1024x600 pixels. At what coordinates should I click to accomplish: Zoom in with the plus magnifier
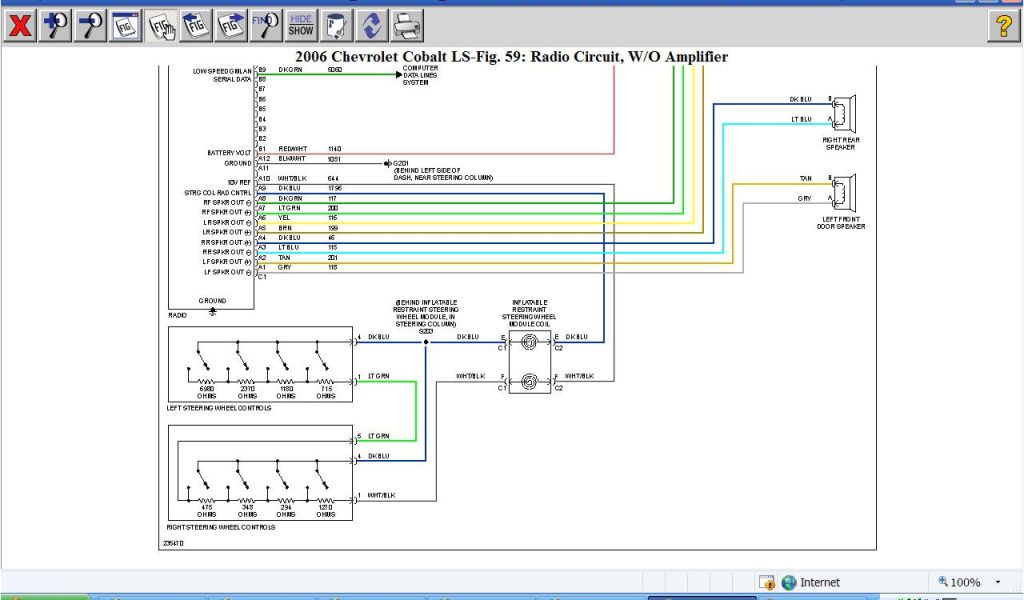[x=55, y=25]
